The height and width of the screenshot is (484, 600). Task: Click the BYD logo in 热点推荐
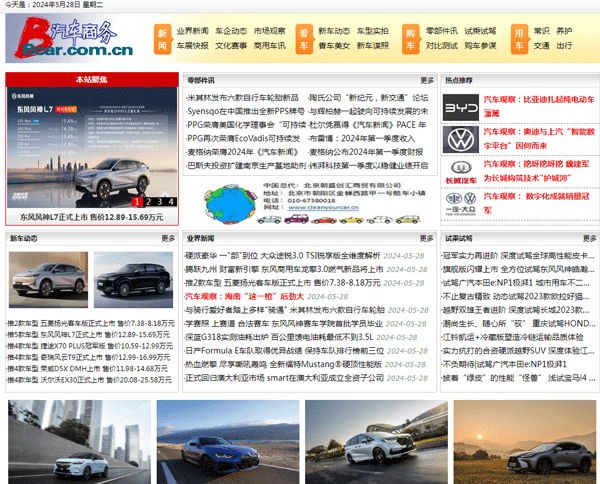[x=461, y=108]
